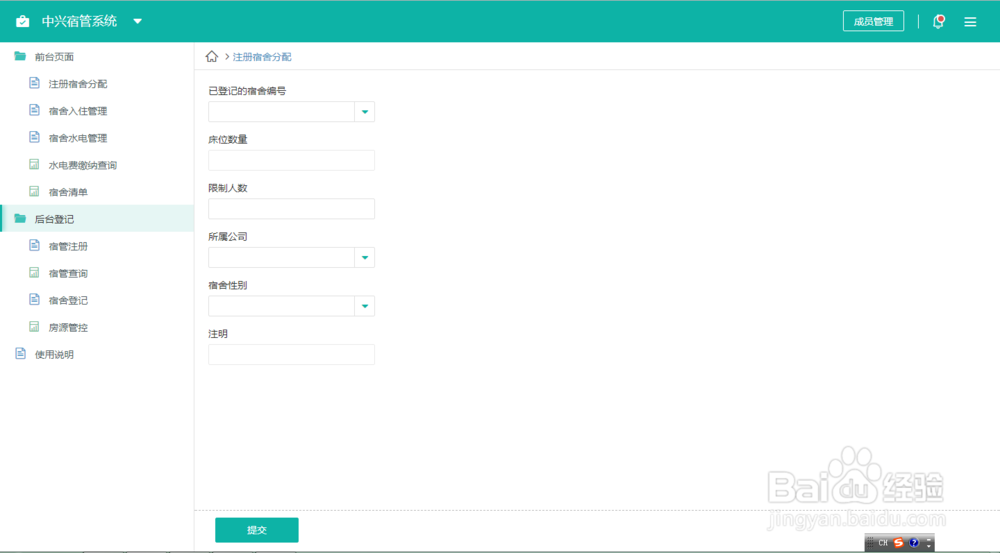The height and width of the screenshot is (553, 1000).
Task: Click the form icon beside 注册宿舍分配
Action: (x=34, y=83)
